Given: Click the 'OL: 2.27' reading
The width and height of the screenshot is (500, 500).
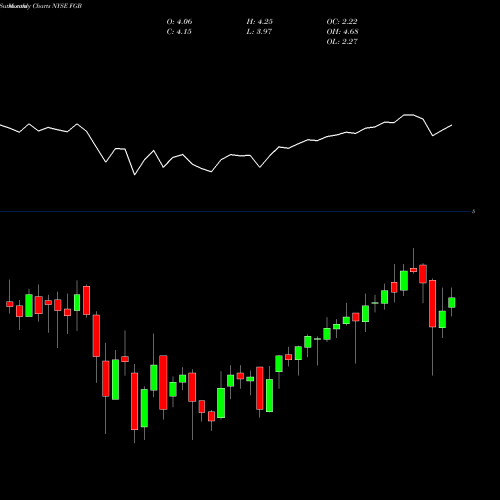Looking at the screenshot, I should coord(342,42).
